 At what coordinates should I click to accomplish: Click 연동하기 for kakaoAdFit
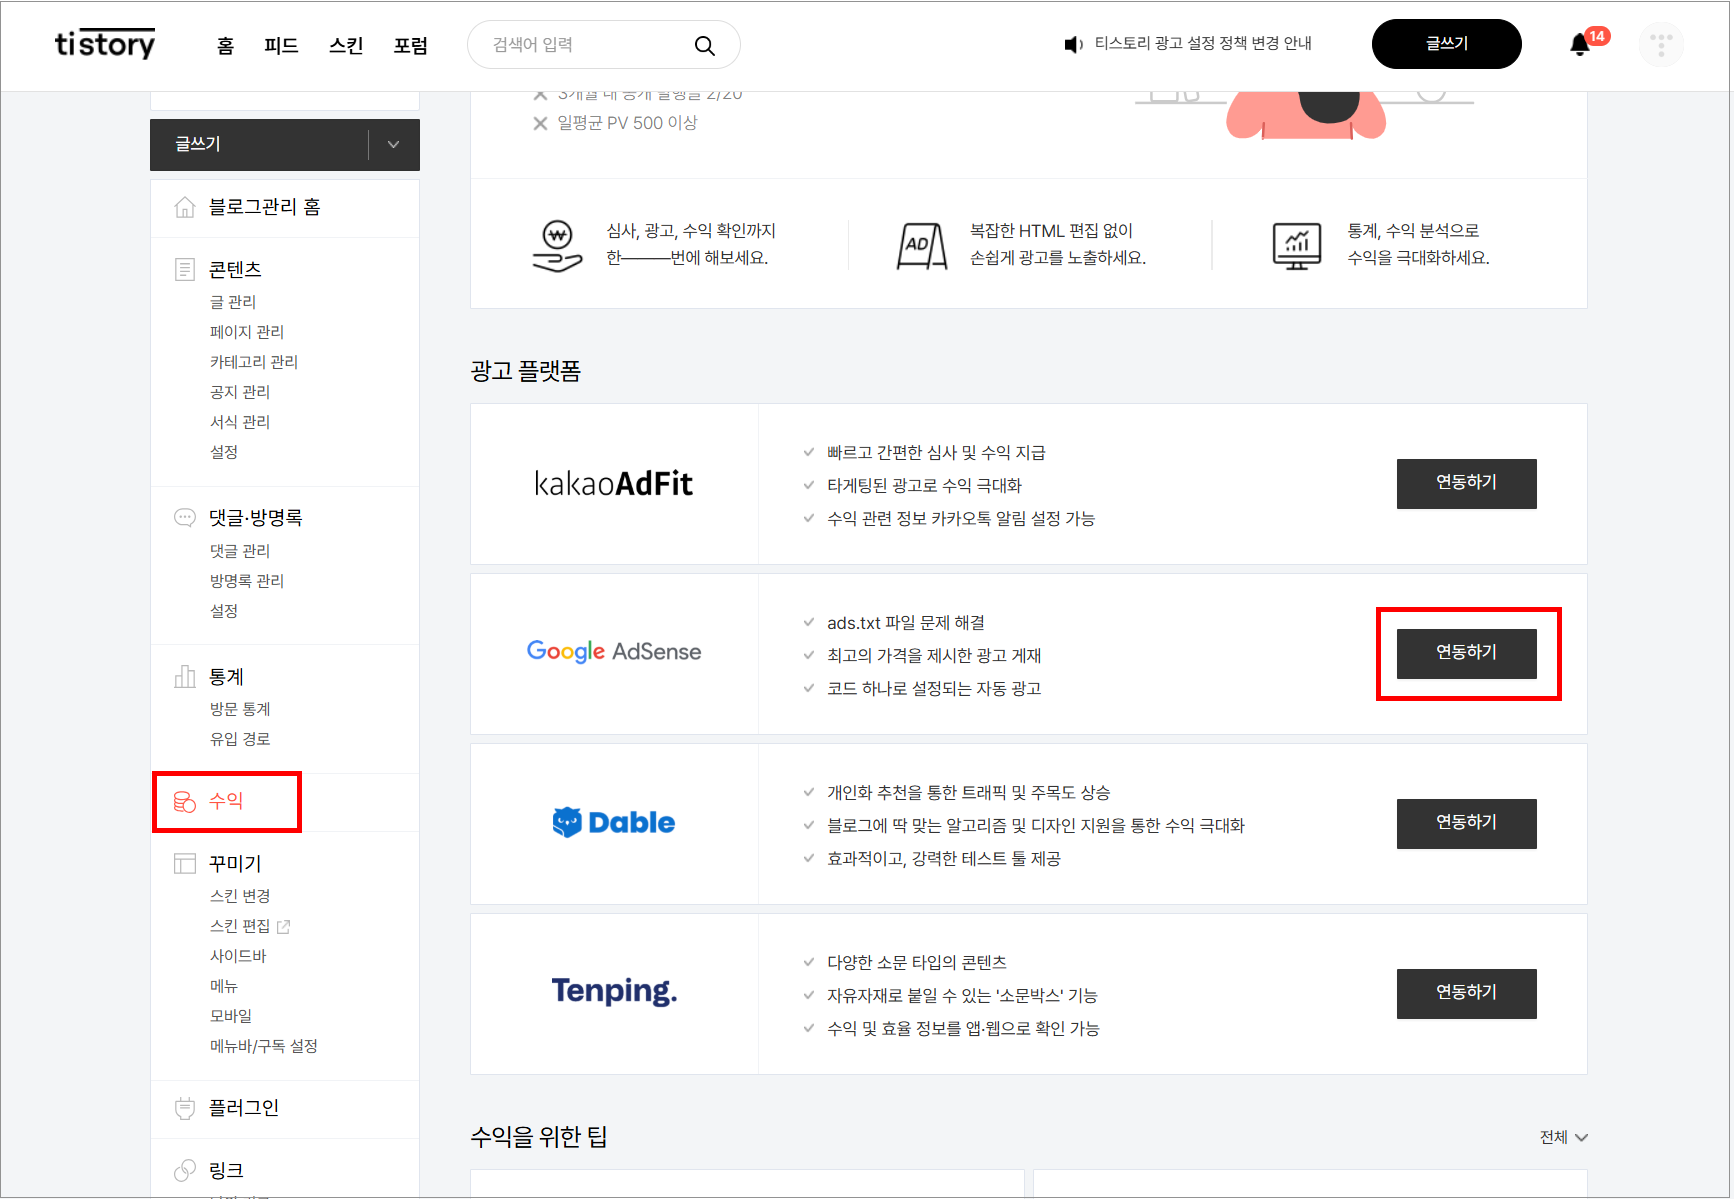pos(1467,484)
